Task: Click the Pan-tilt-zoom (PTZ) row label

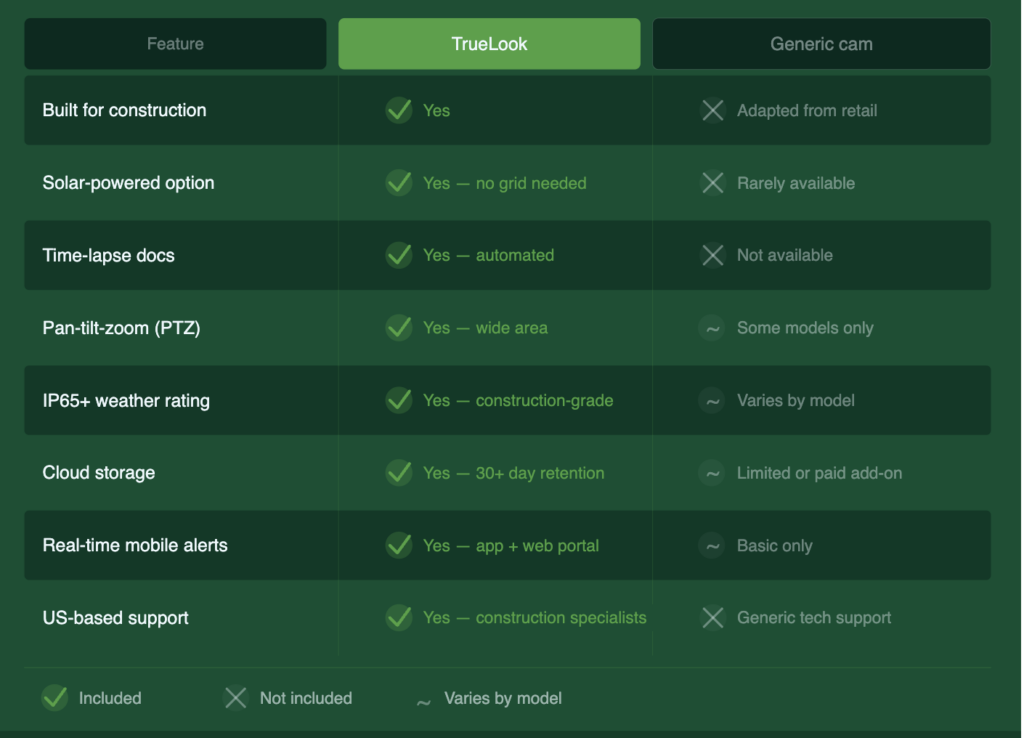Action: (x=121, y=328)
